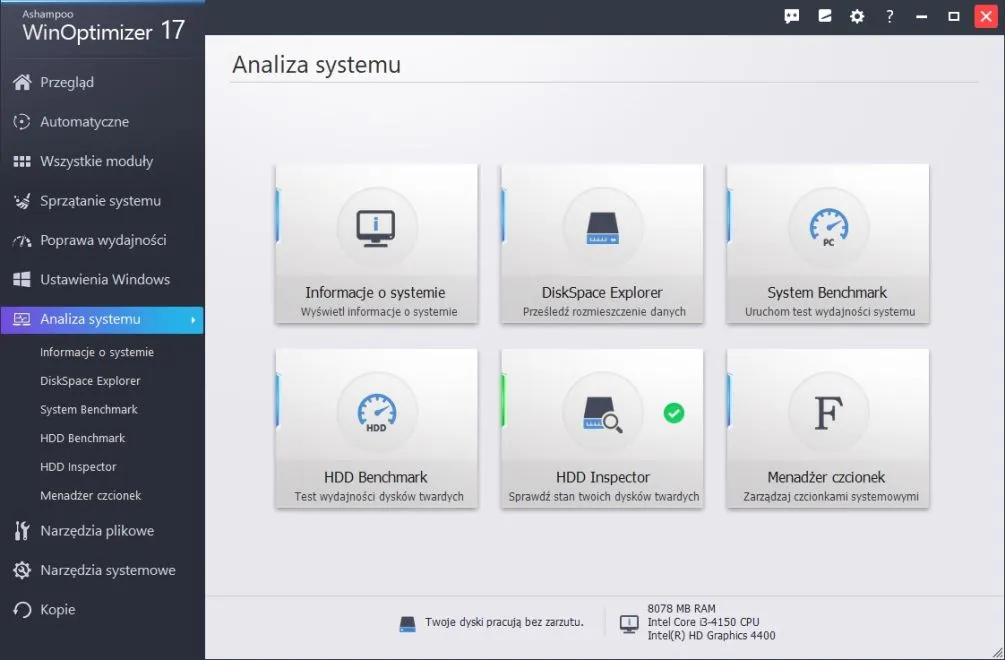
Task: Open help via the question mark icon
Action: tap(889, 16)
